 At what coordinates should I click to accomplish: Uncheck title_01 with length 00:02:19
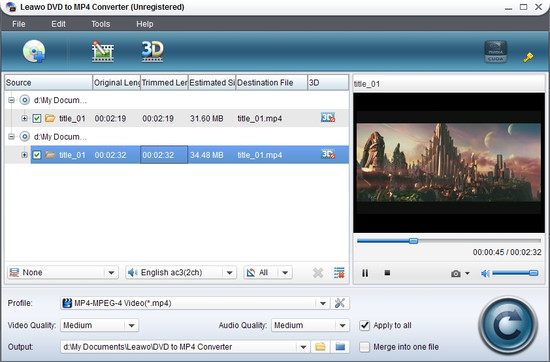(37, 119)
